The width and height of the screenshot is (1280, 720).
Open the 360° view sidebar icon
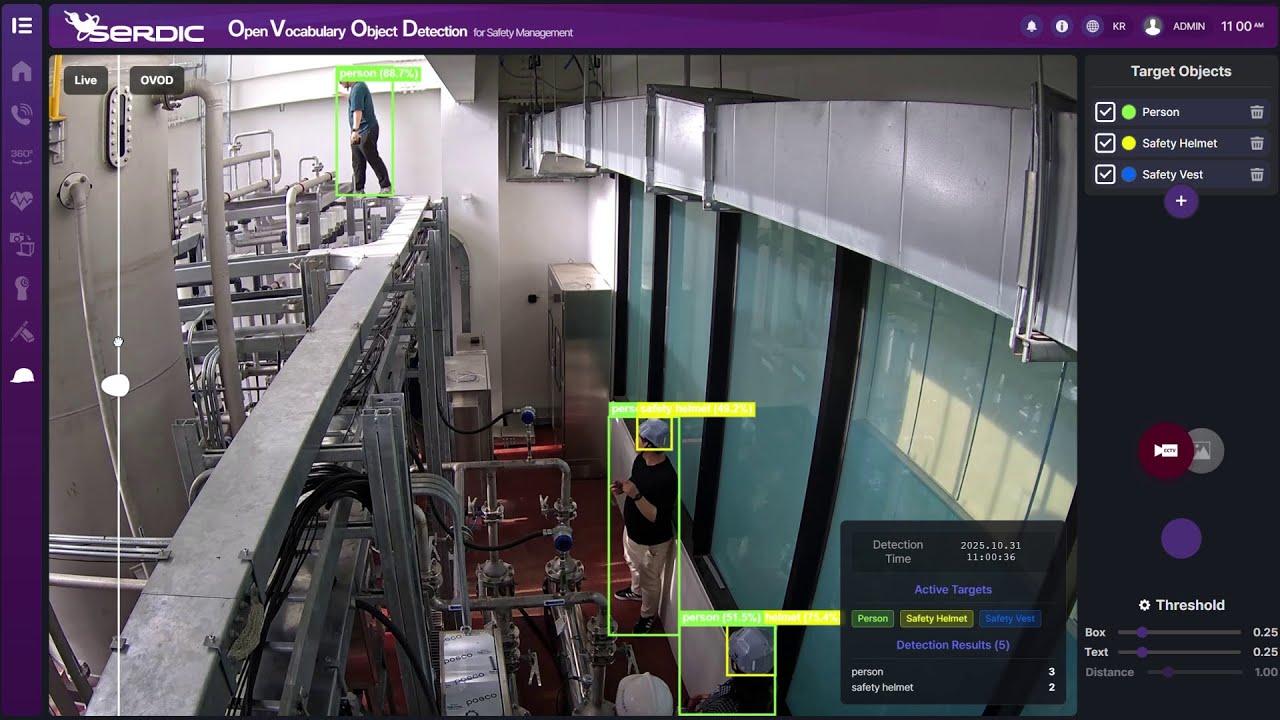(21, 155)
